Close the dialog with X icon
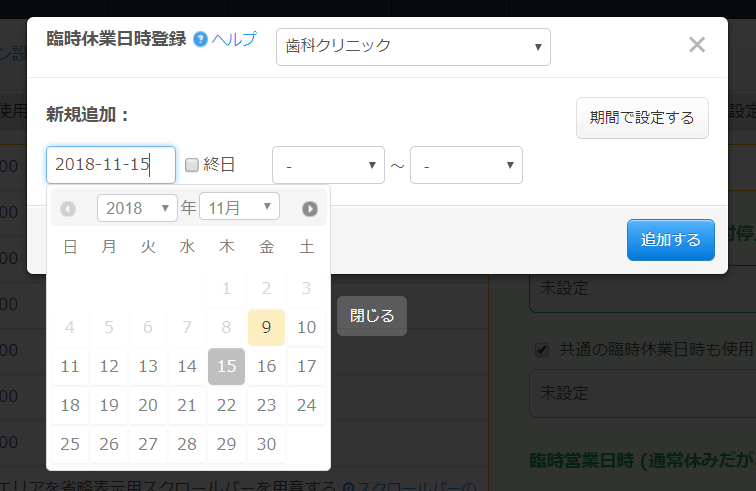Image resolution: width=756 pixels, height=491 pixels. [x=697, y=45]
